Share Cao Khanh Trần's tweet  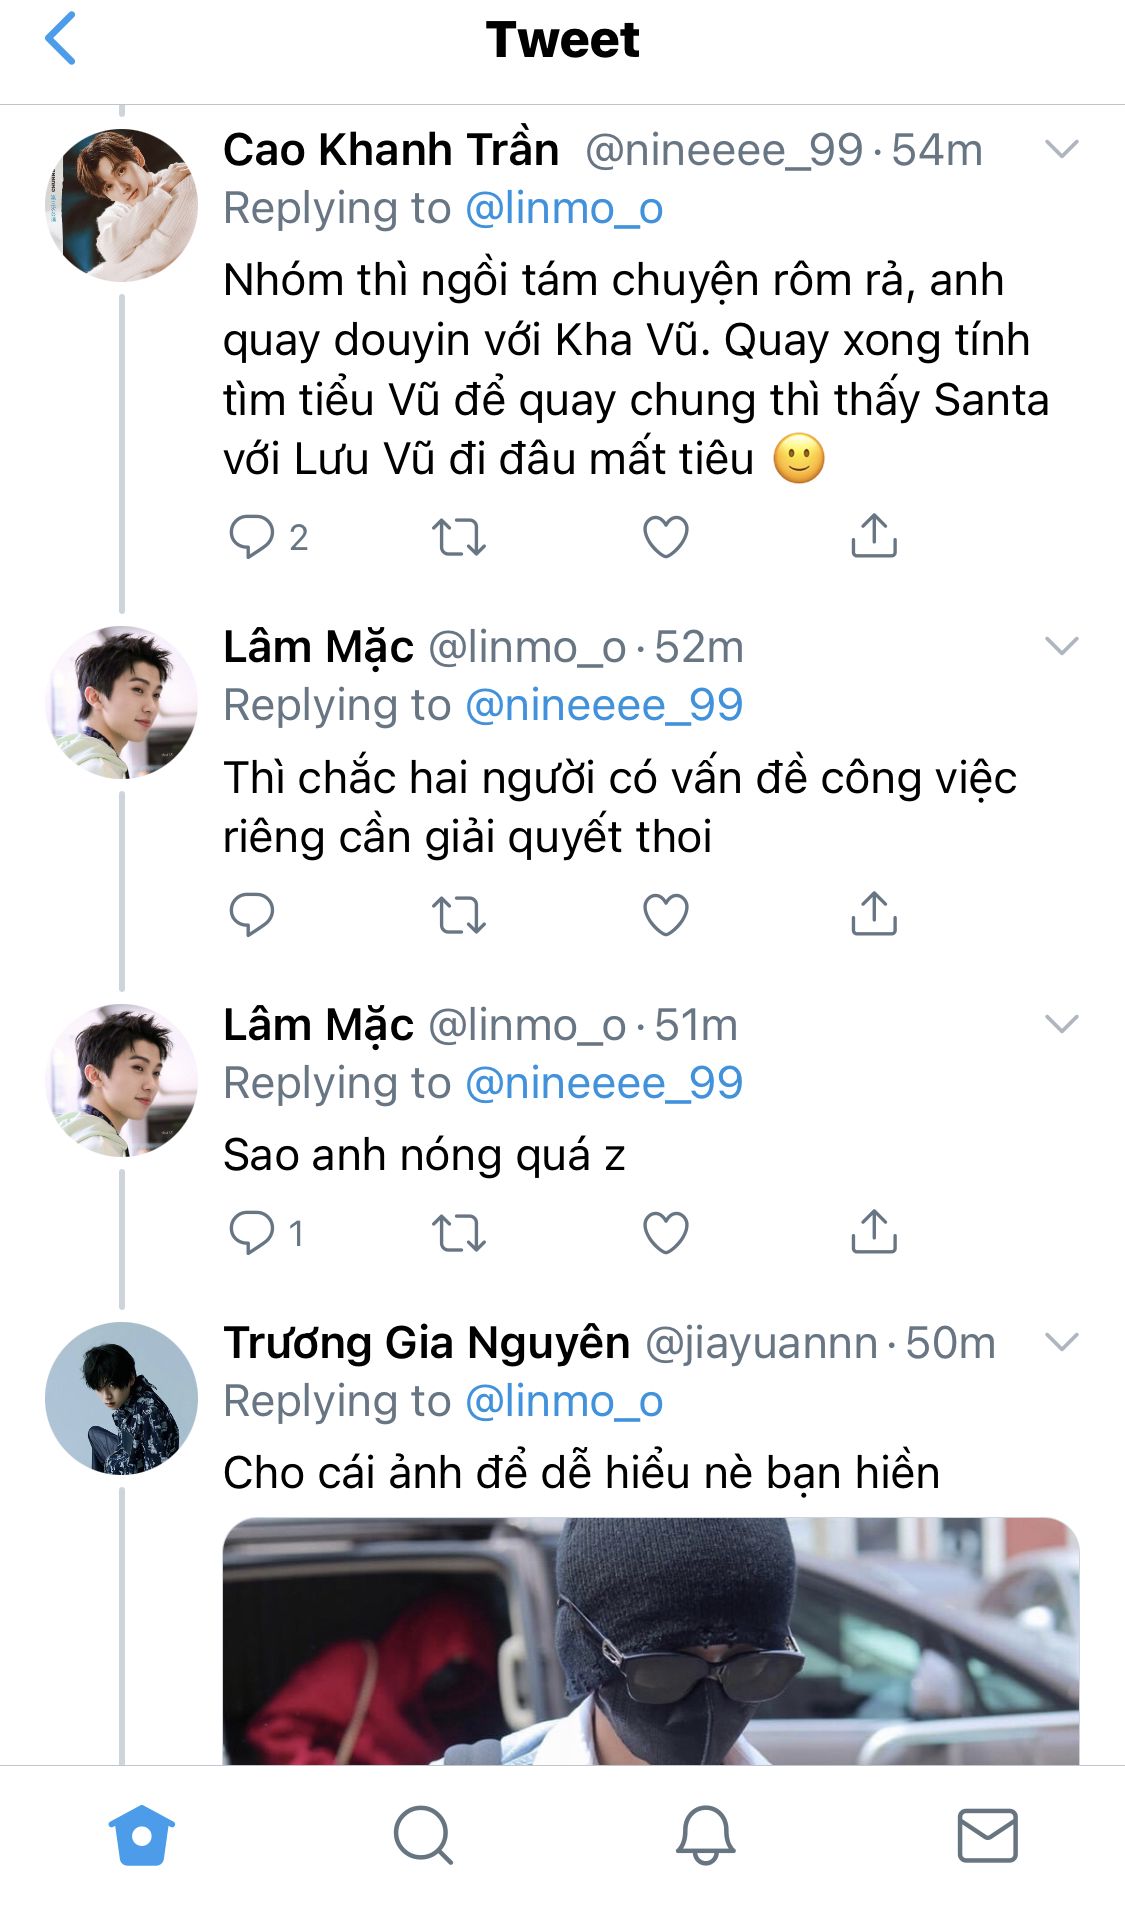pyautogui.click(x=874, y=535)
